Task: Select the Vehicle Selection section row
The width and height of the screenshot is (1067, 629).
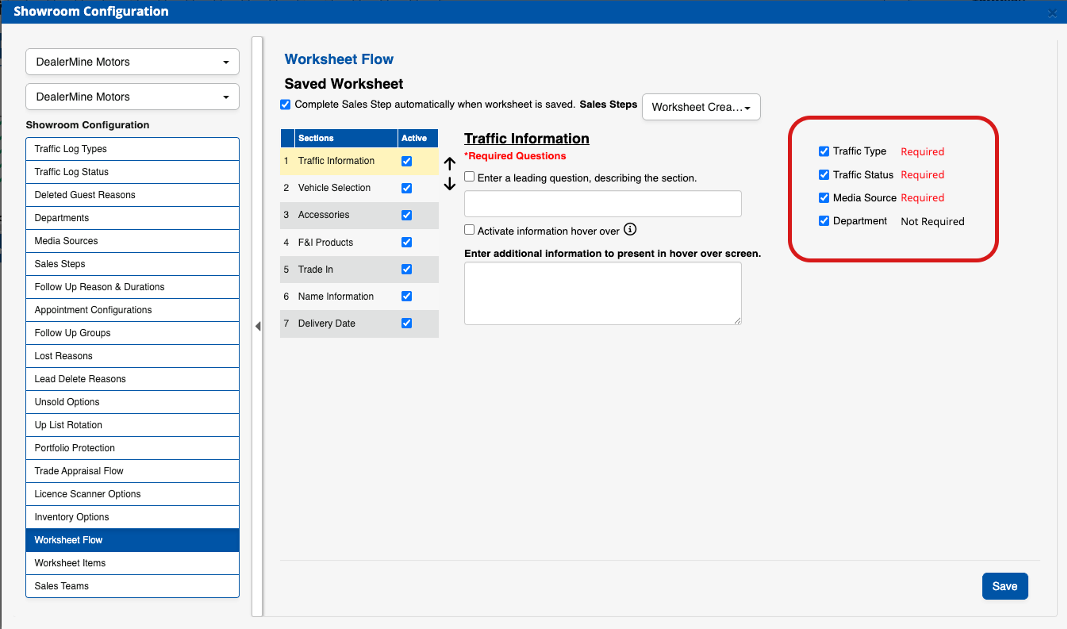Action: click(334, 188)
